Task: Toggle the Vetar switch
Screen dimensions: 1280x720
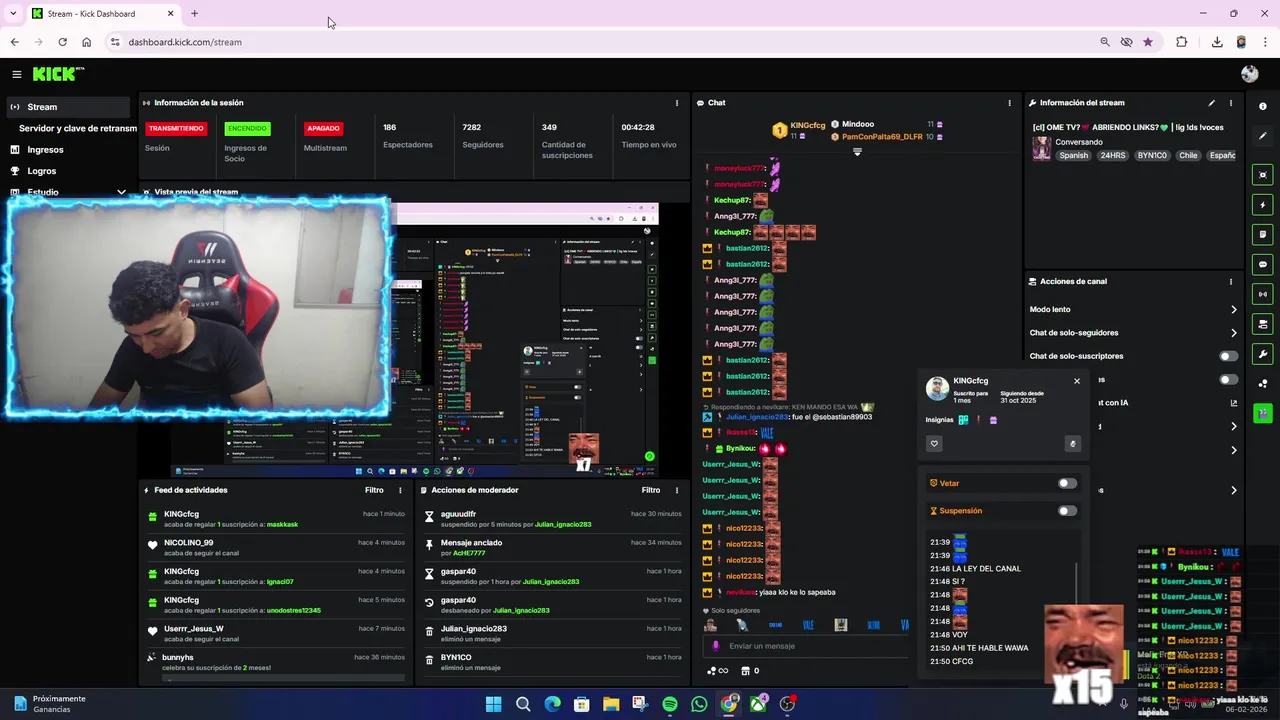Action: (1067, 483)
